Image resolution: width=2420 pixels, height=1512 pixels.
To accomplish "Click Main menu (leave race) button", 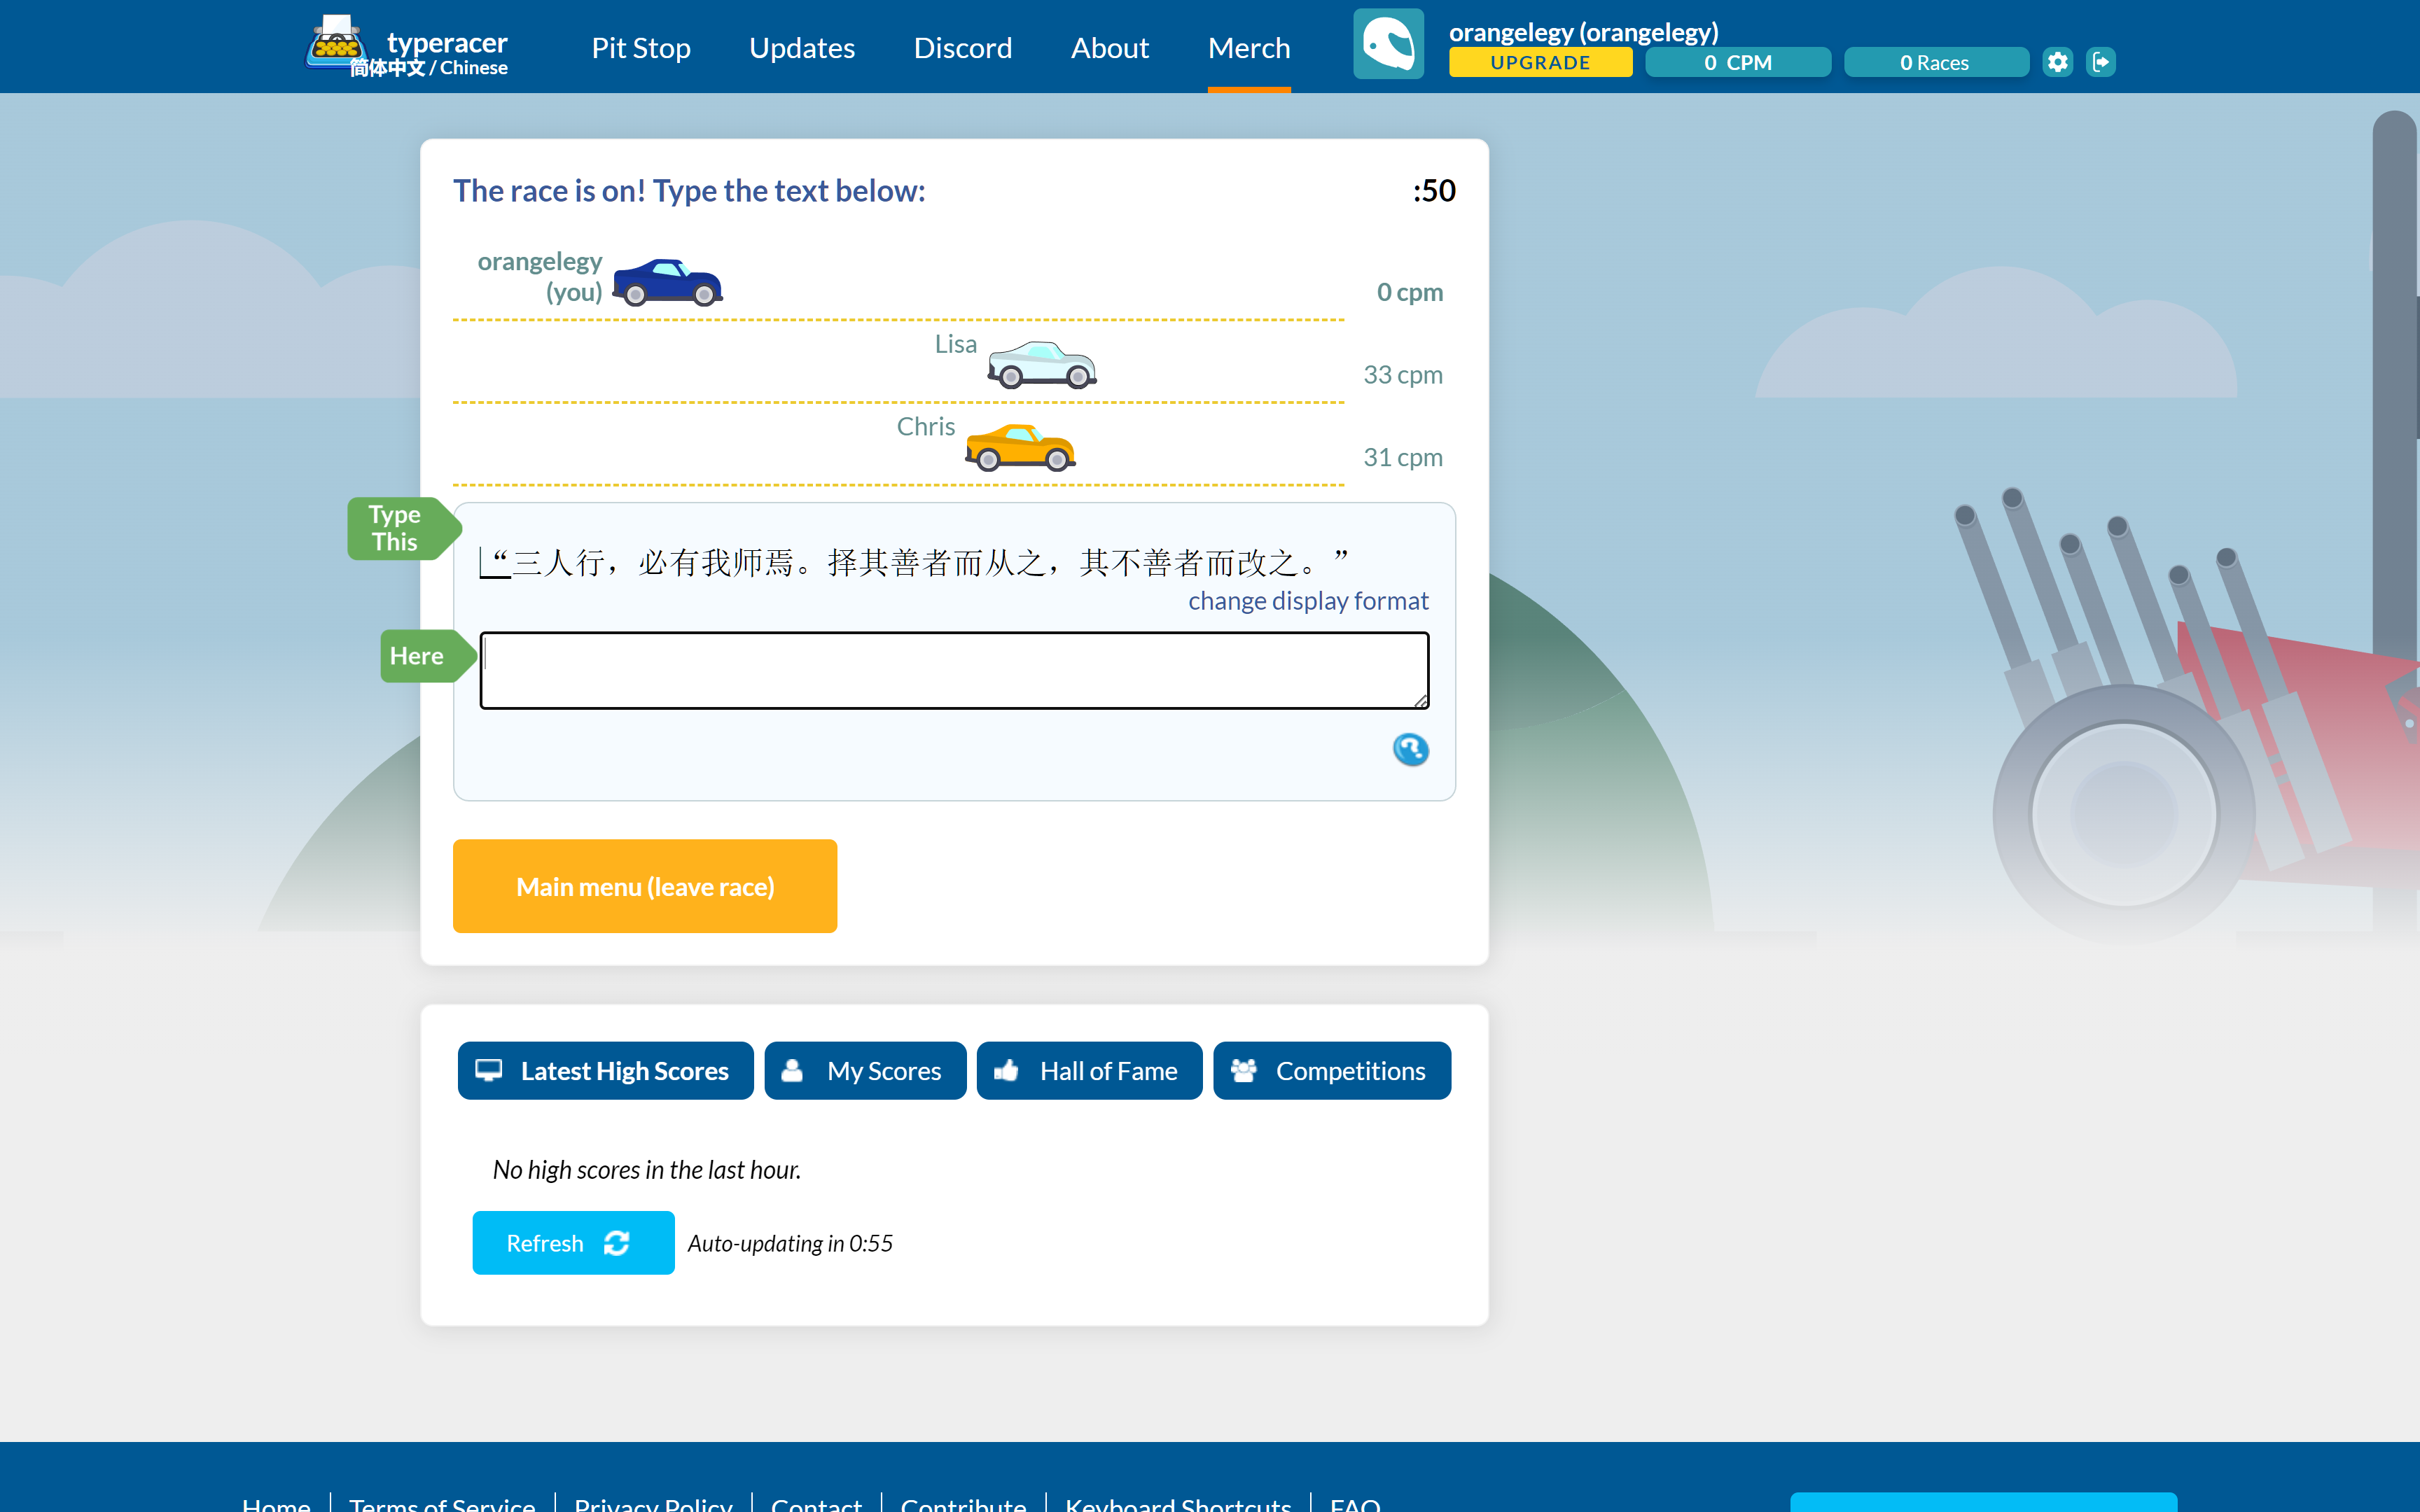I will tap(645, 886).
